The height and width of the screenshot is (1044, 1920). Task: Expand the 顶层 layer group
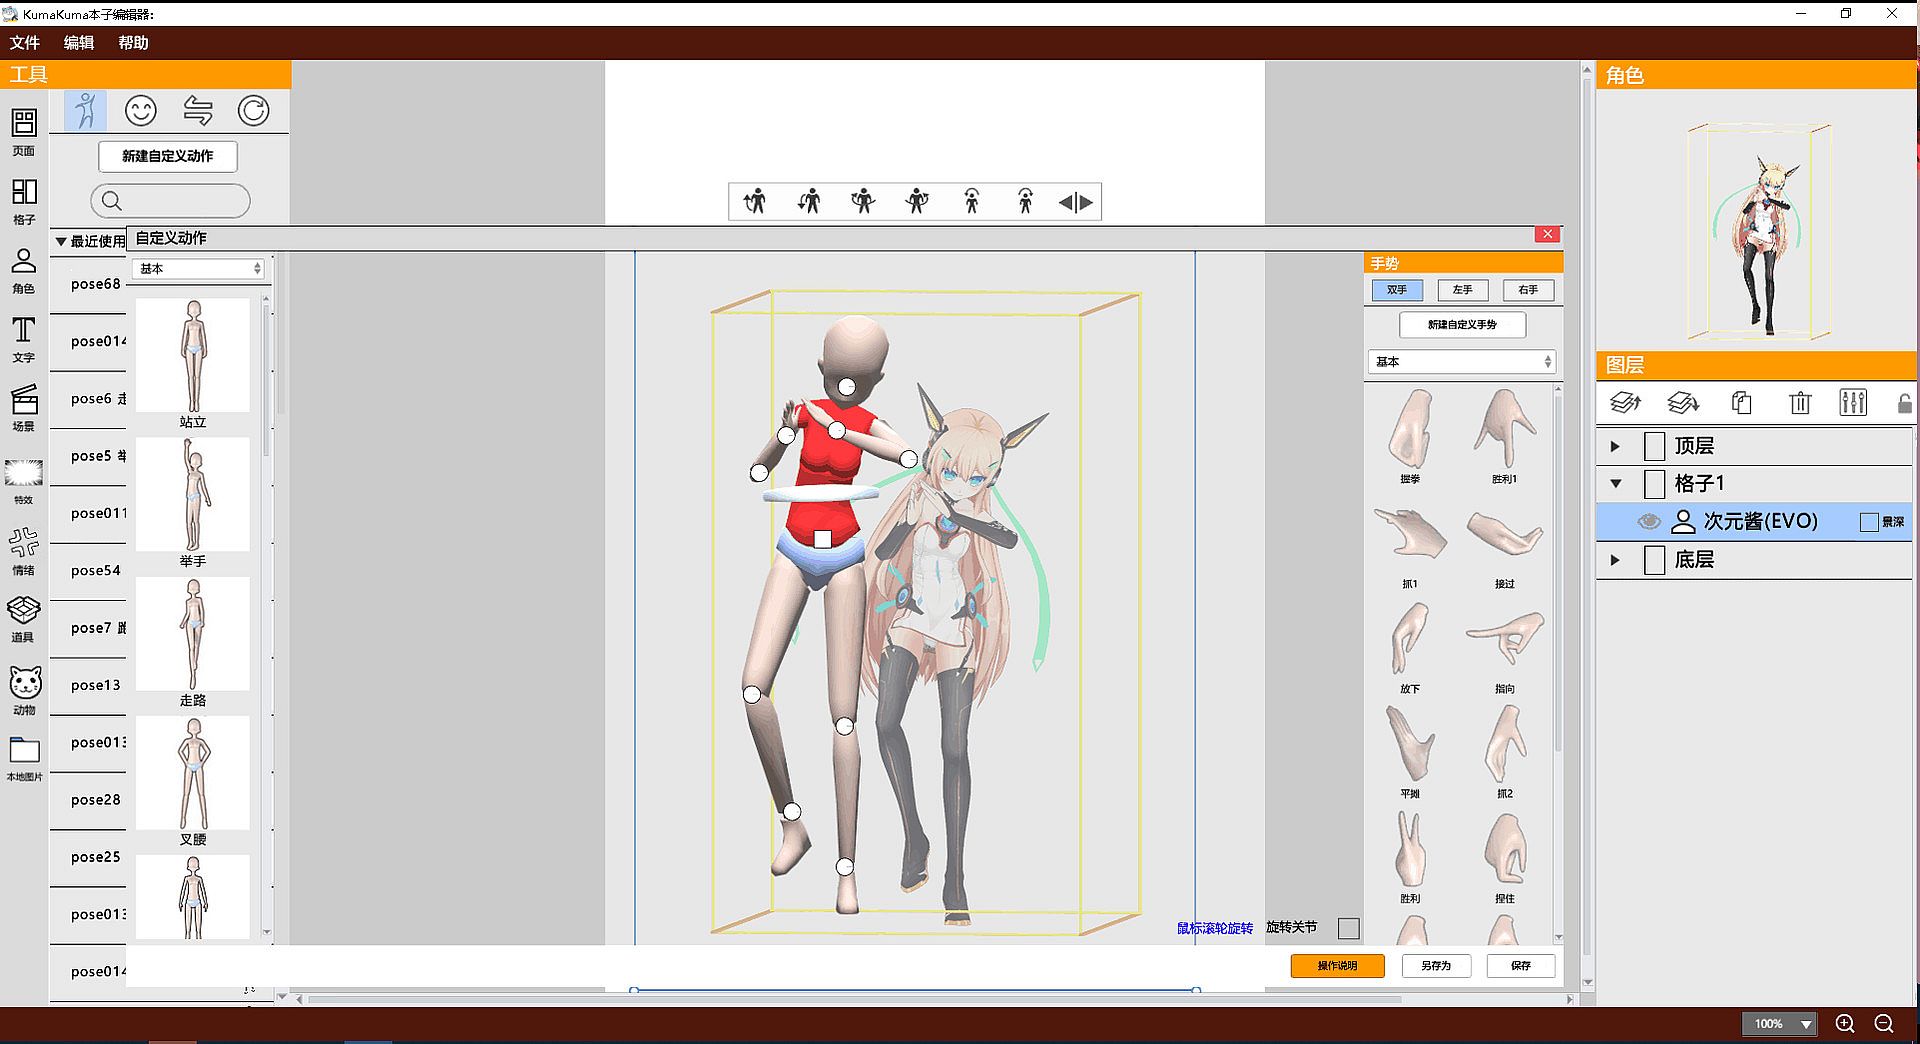click(1615, 446)
